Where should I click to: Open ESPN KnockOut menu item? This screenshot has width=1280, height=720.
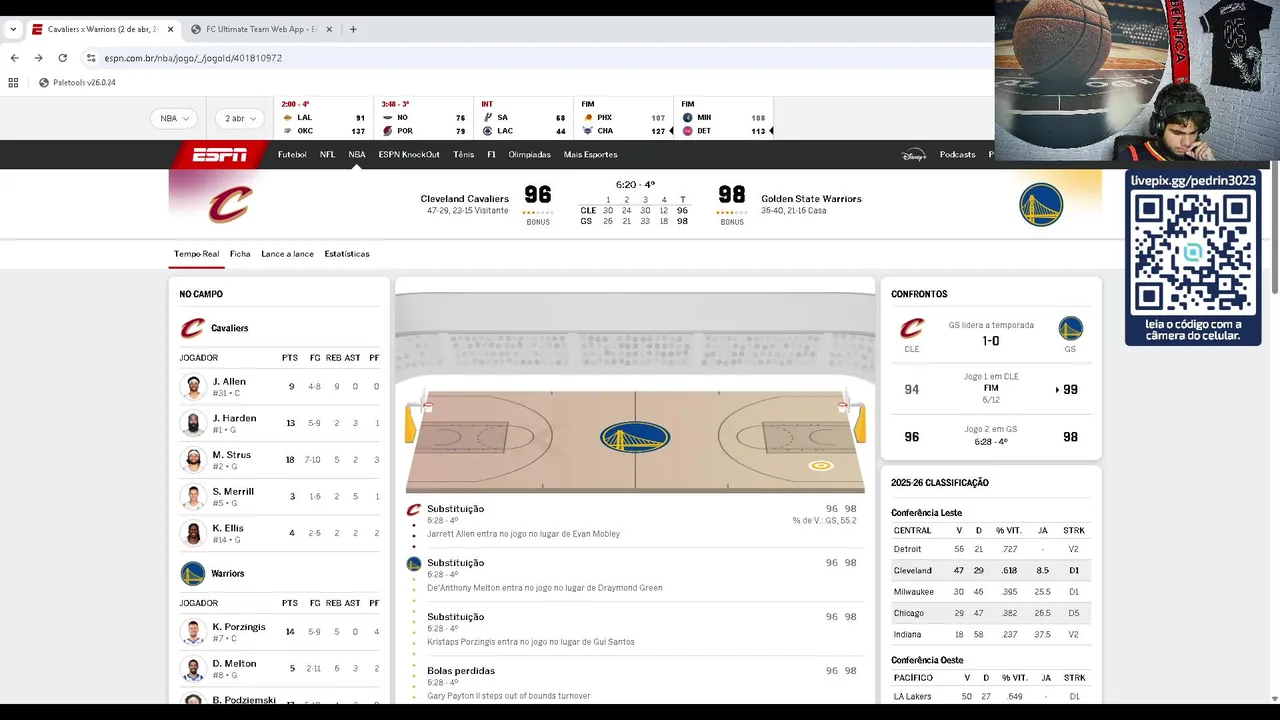[x=409, y=155]
